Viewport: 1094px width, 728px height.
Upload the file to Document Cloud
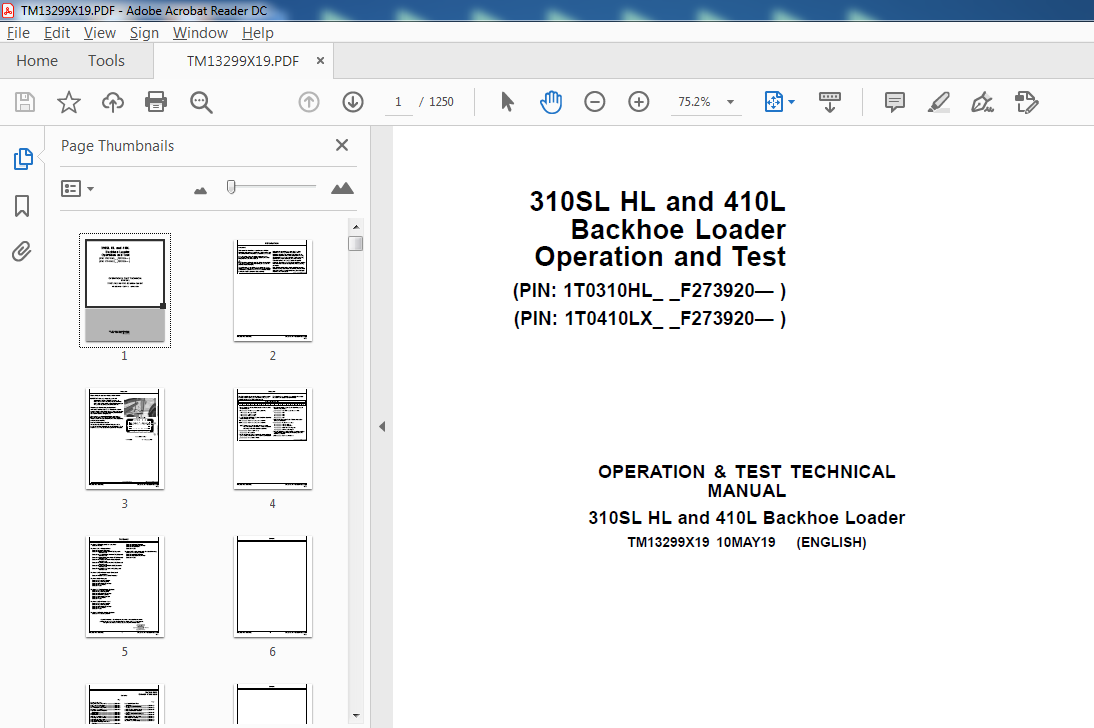tap(112, 102)
